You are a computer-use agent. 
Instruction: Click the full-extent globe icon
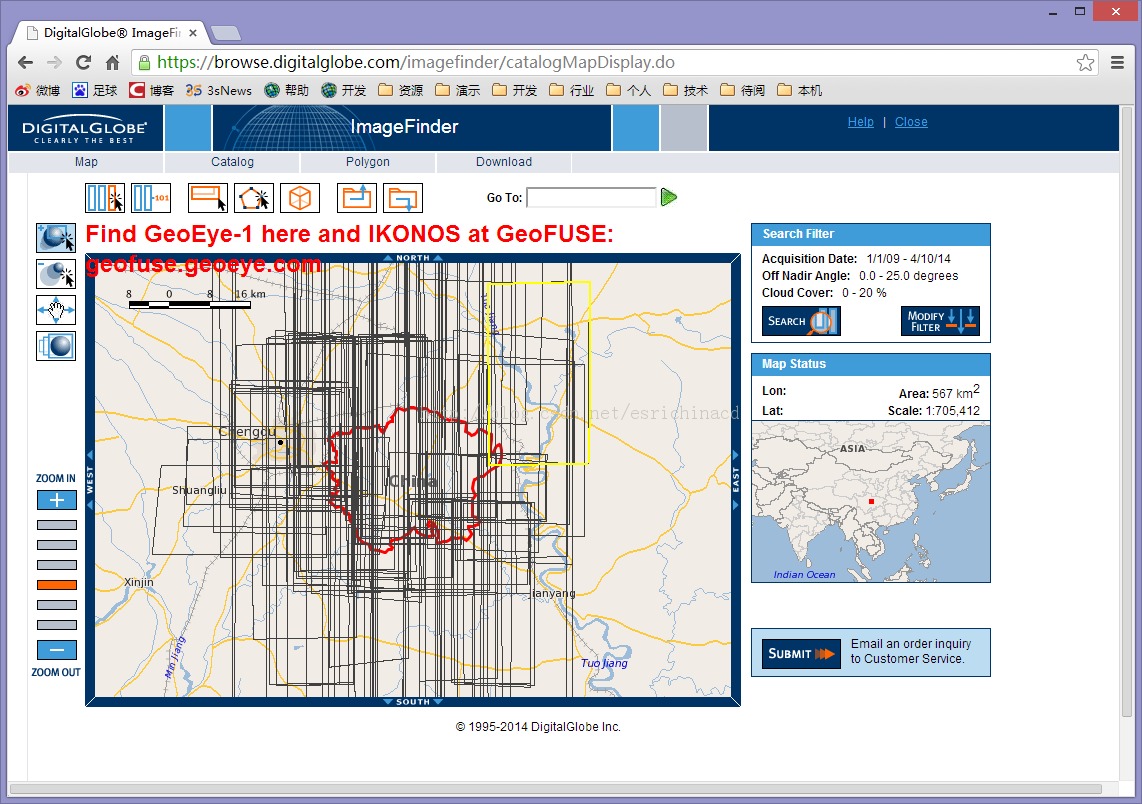56,346
